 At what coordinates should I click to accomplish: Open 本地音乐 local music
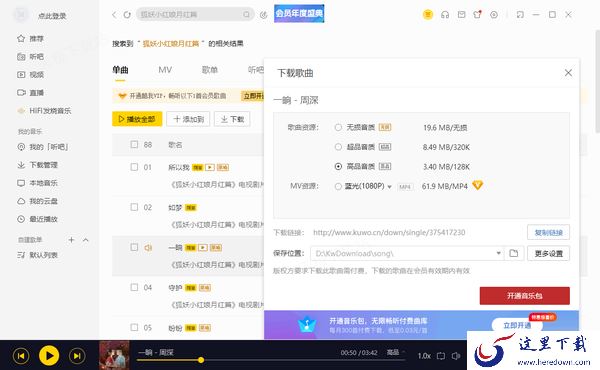pos(37,183)
